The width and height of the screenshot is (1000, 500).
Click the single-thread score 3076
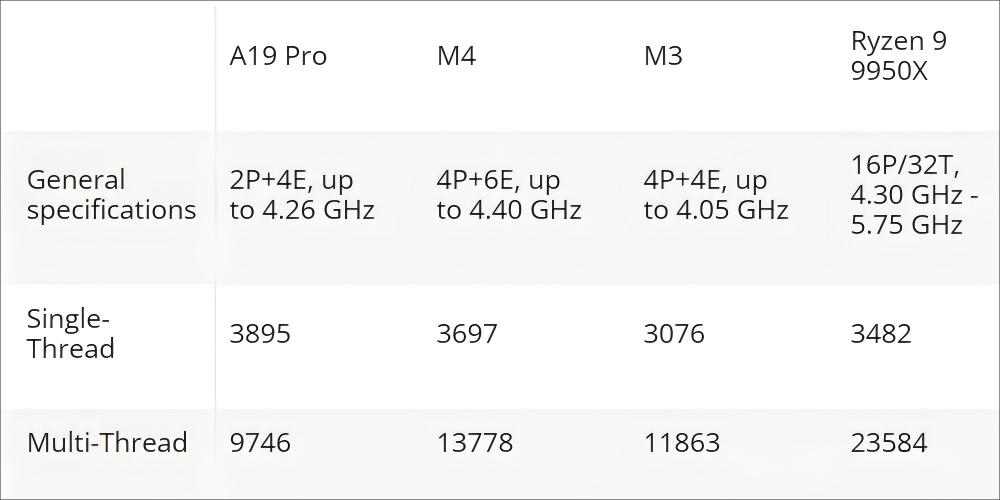click(674, 334)
